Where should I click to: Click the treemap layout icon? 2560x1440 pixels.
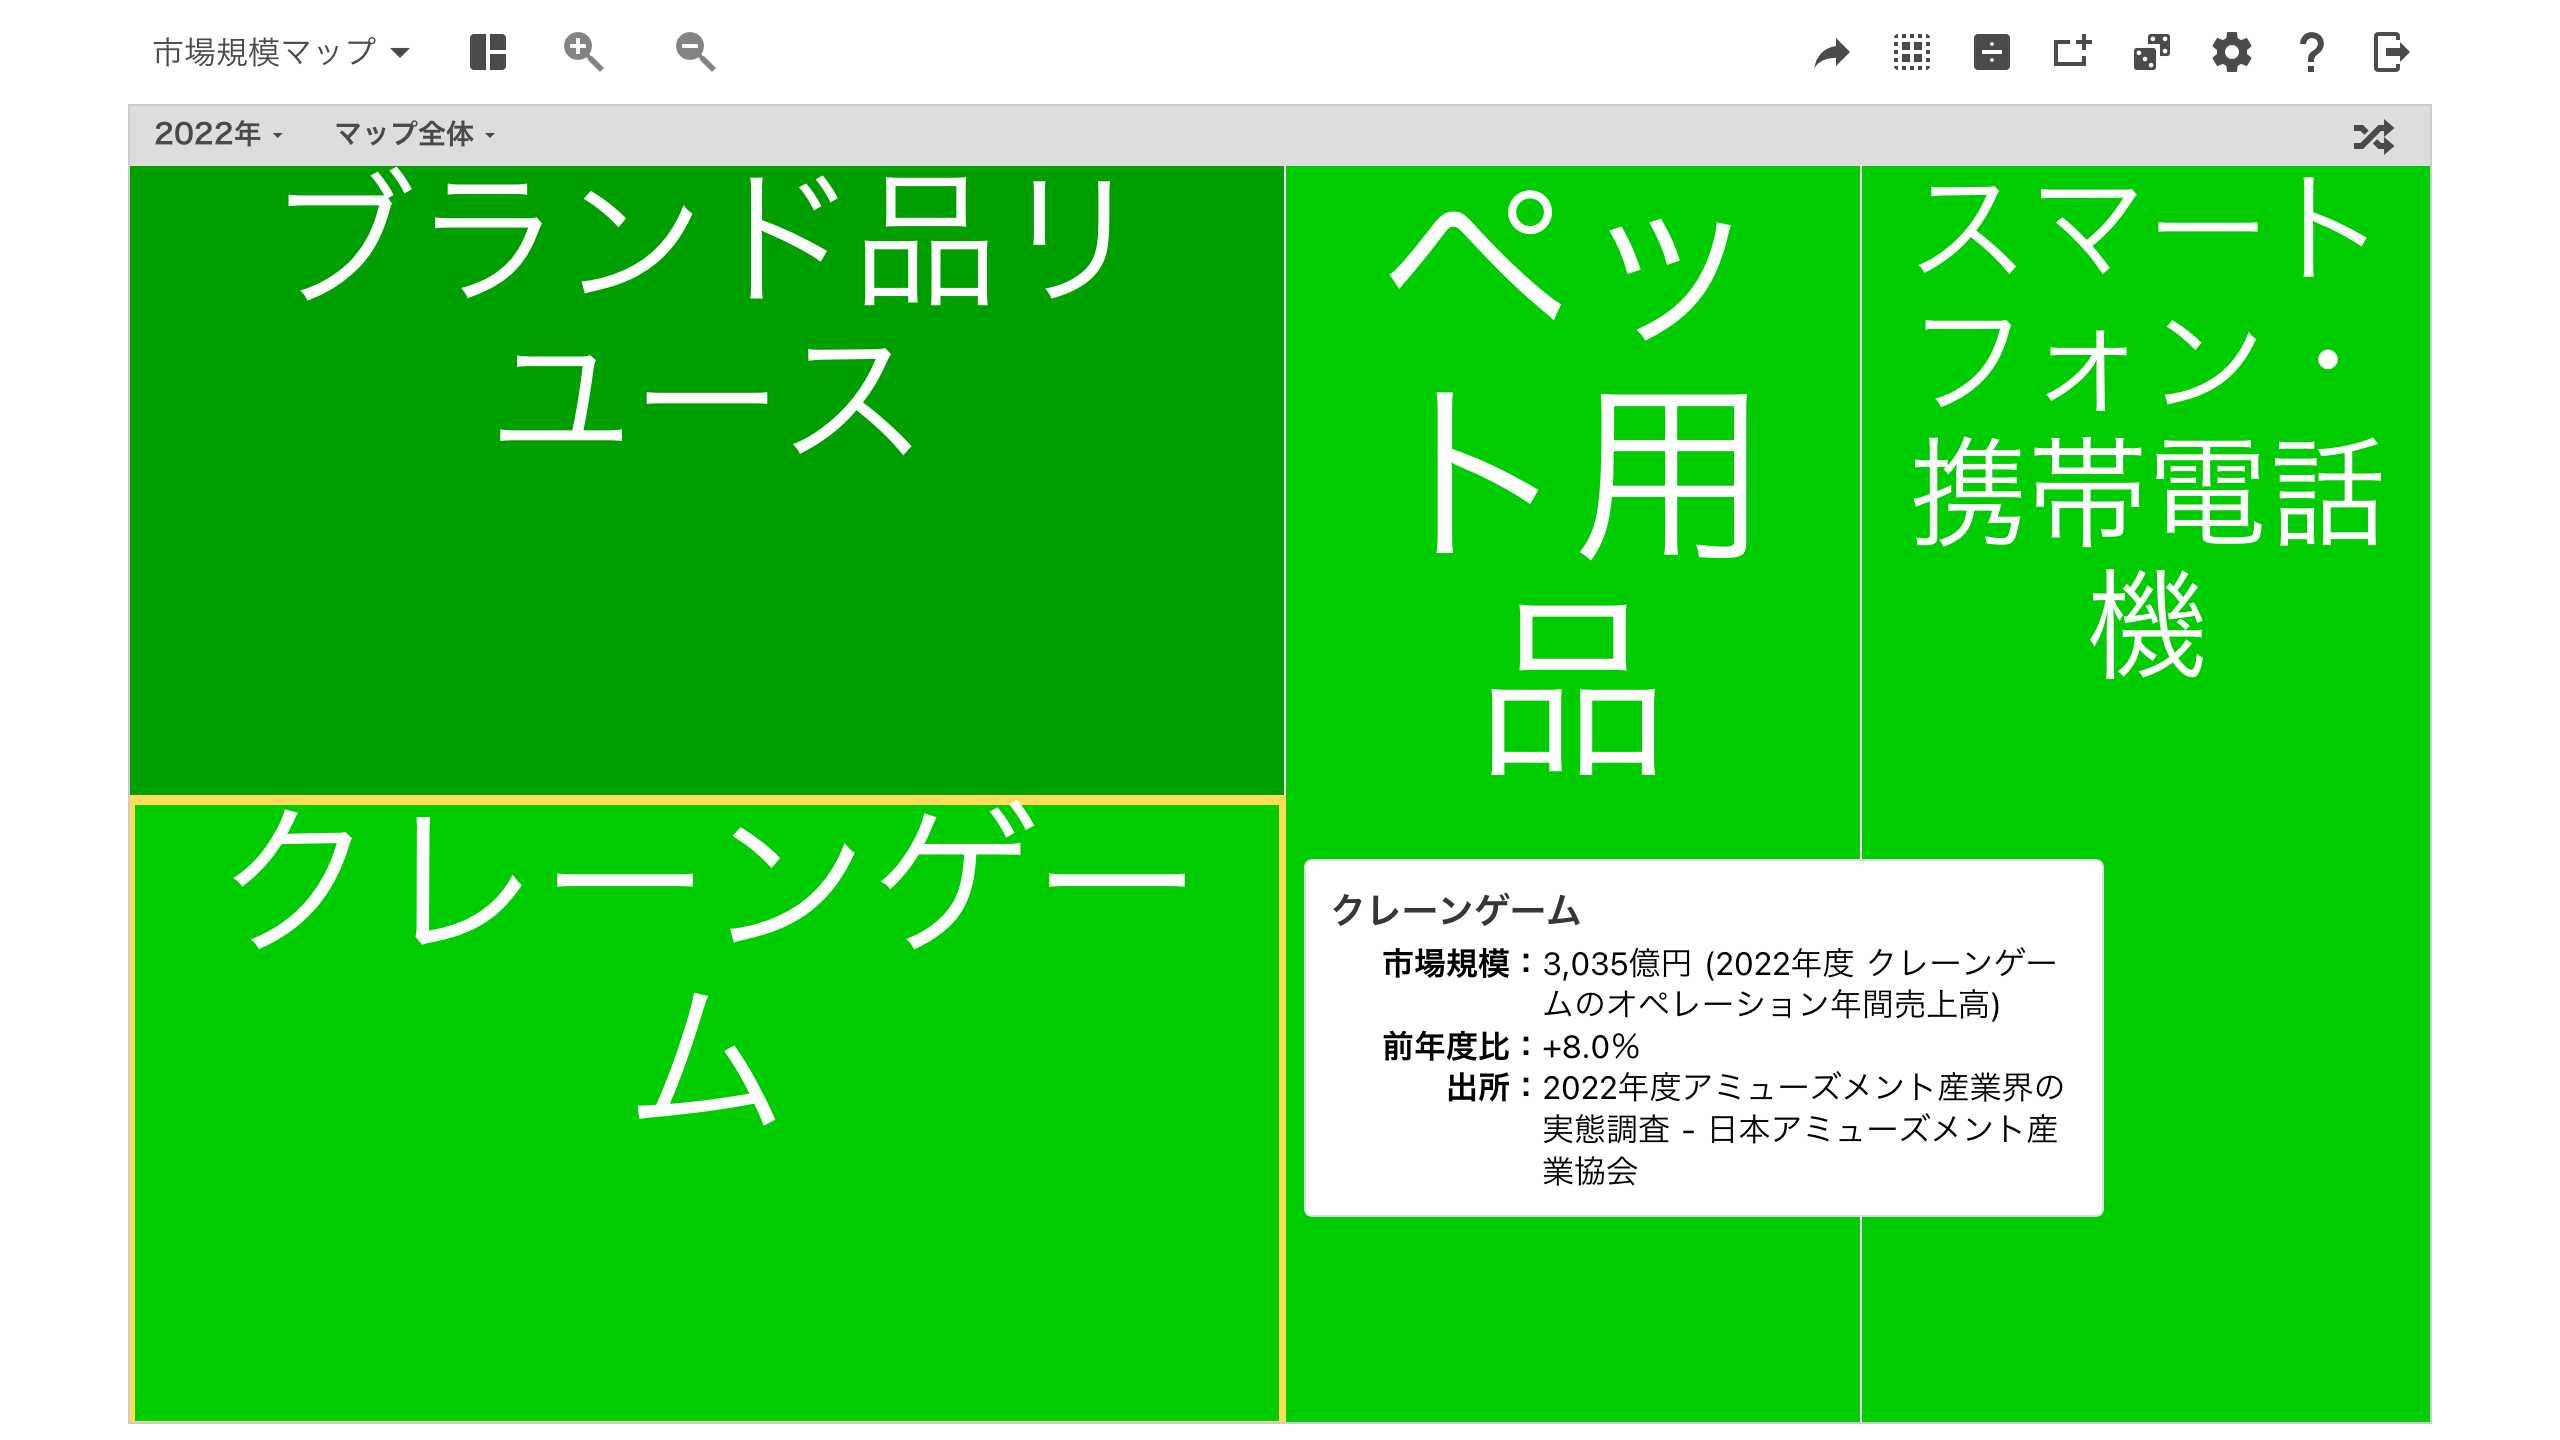coord(488,52)
